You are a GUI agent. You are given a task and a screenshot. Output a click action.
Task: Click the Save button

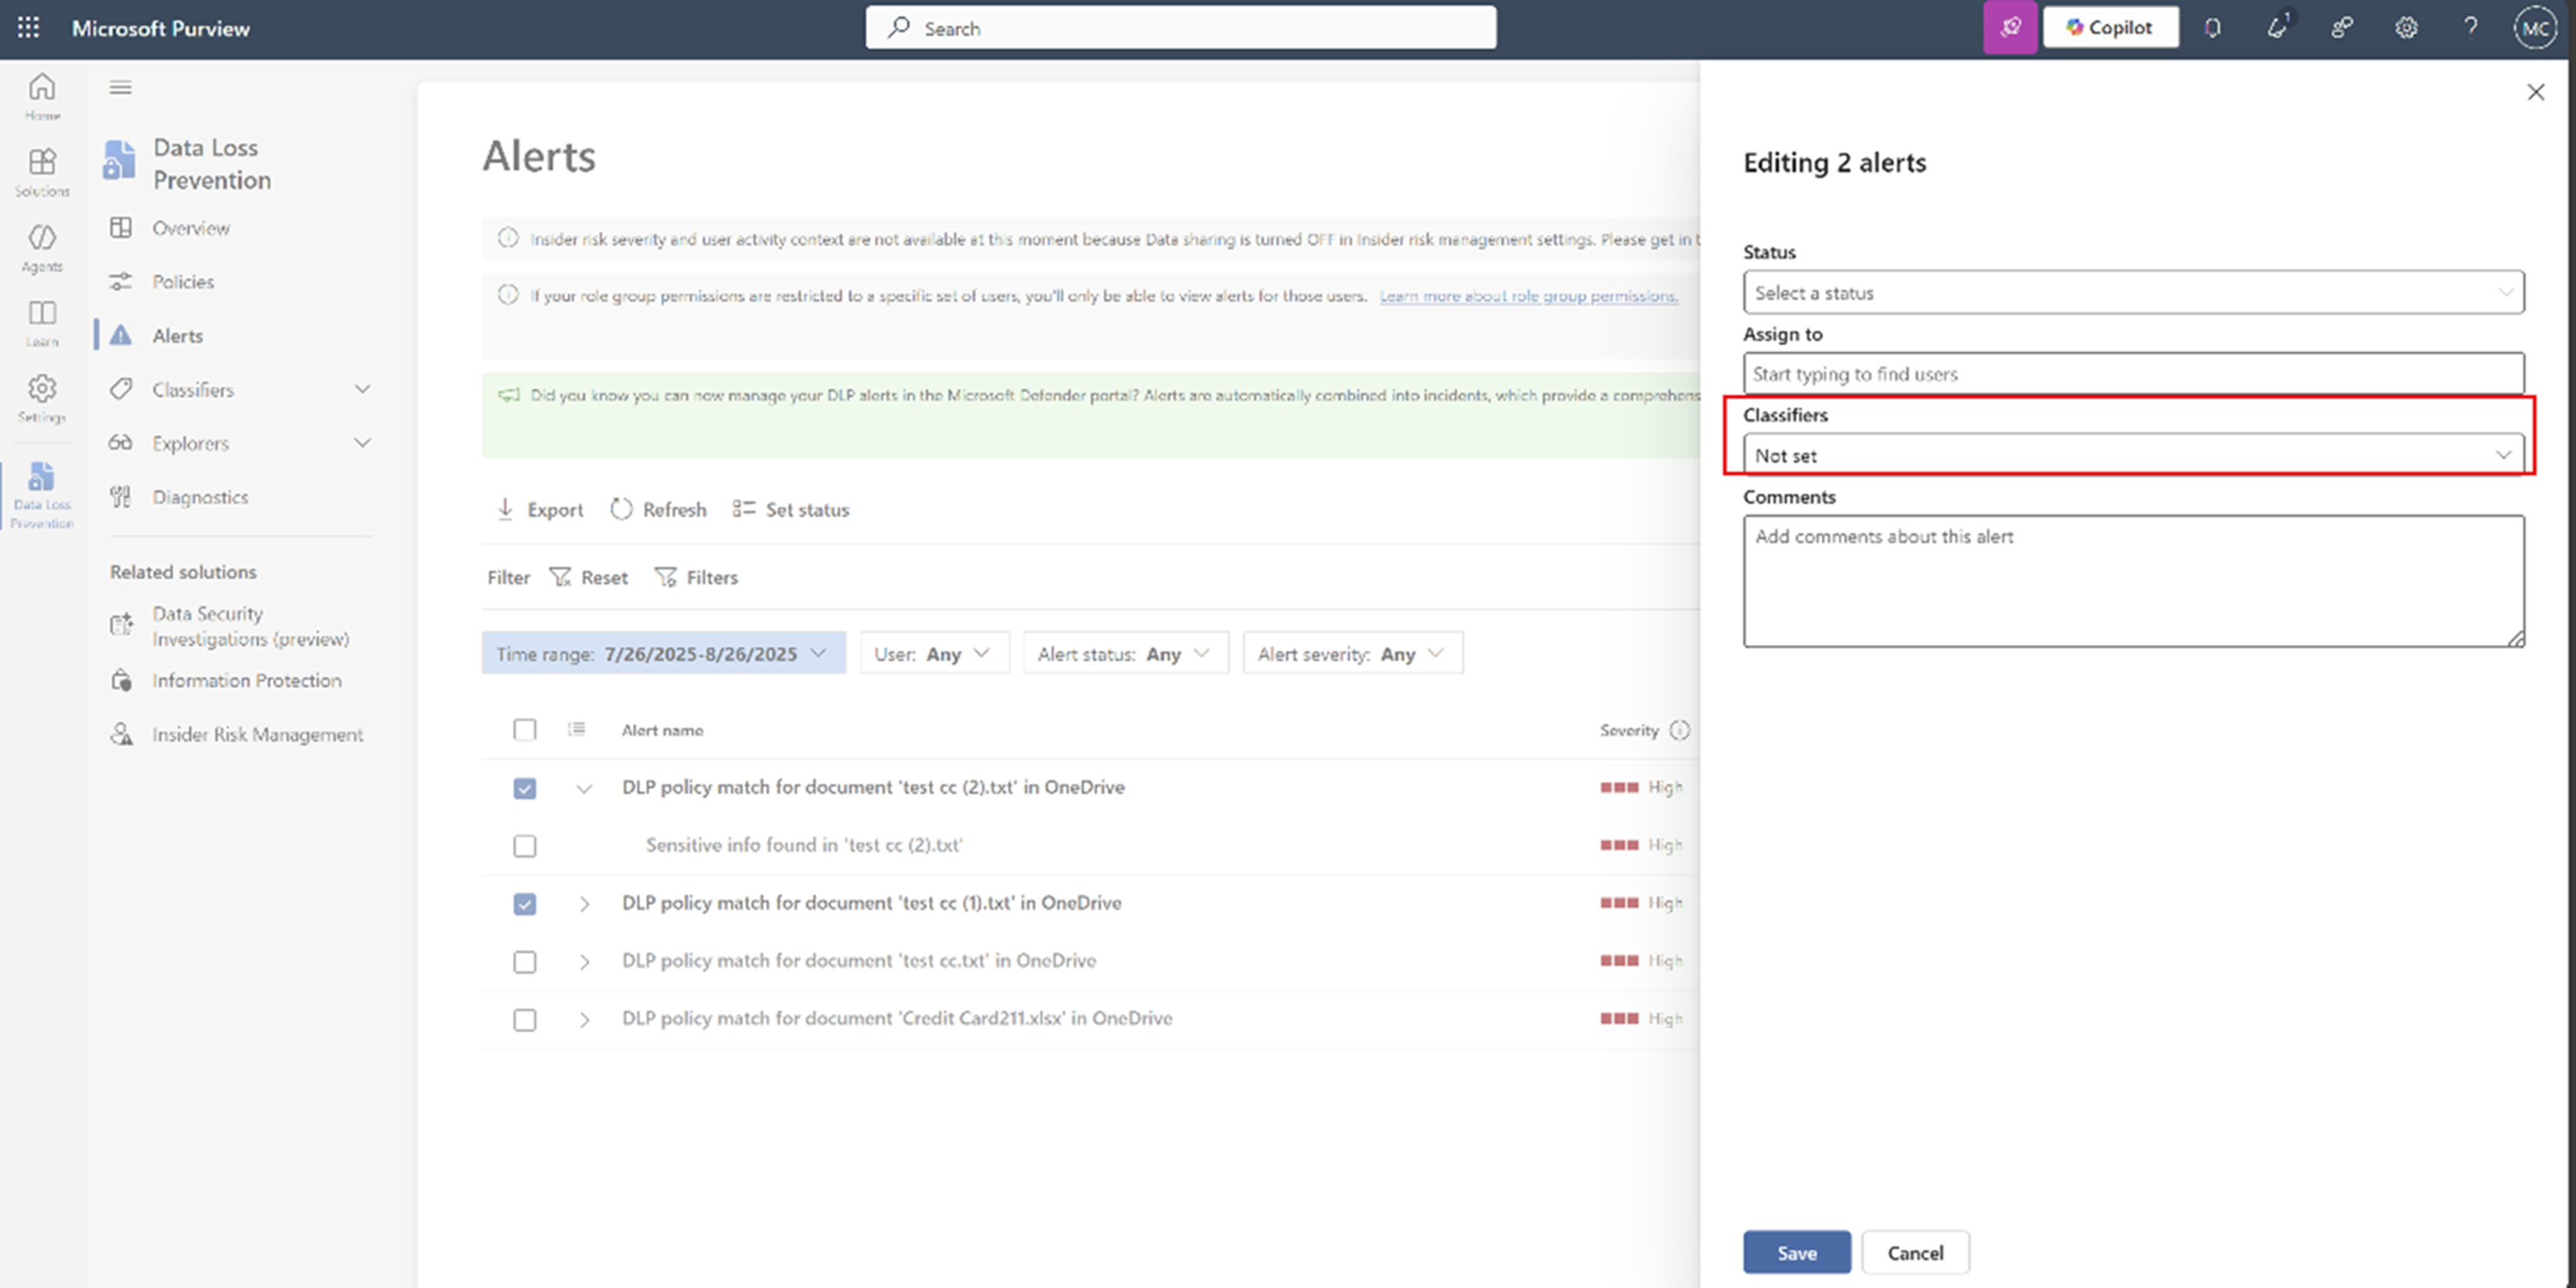point(1796,1253)
